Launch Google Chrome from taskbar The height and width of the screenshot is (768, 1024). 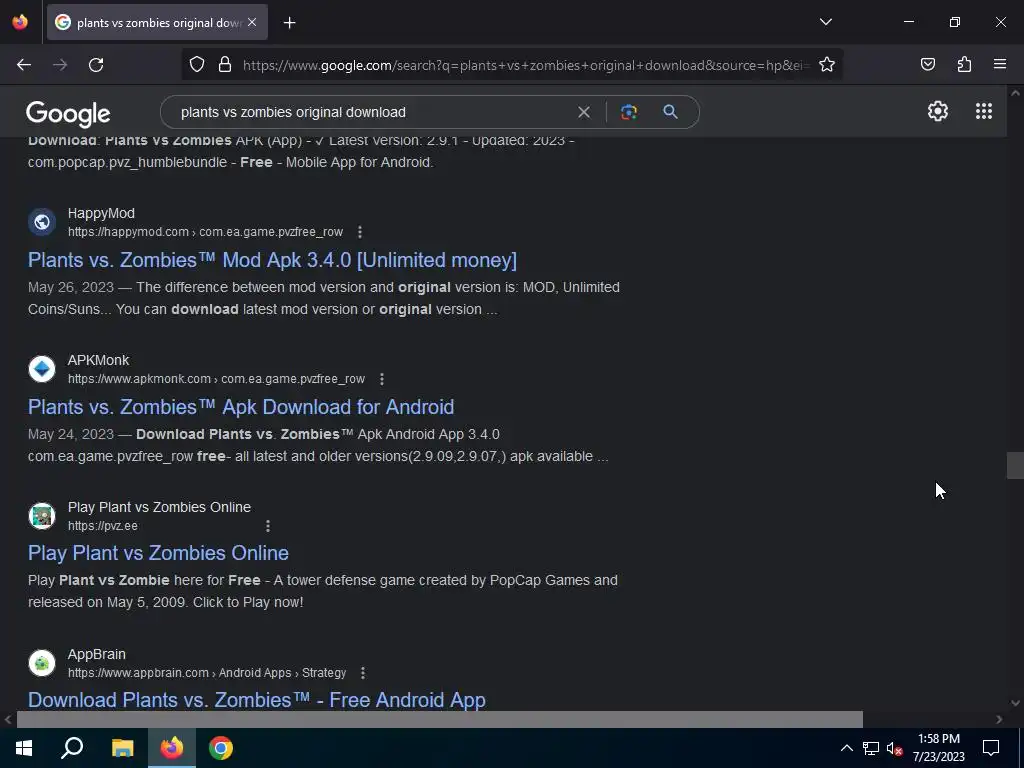tap(221, 748)
